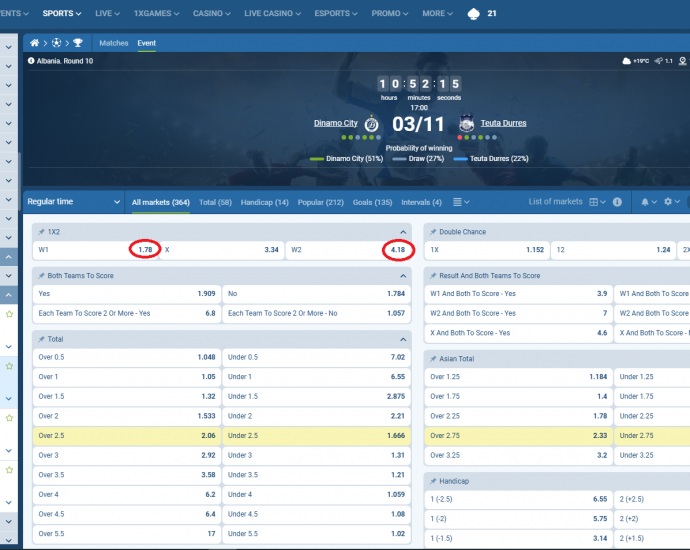Select Both Teams To Score No 1.784
Viewport: 690px width, 550px height.
[316, 294]
